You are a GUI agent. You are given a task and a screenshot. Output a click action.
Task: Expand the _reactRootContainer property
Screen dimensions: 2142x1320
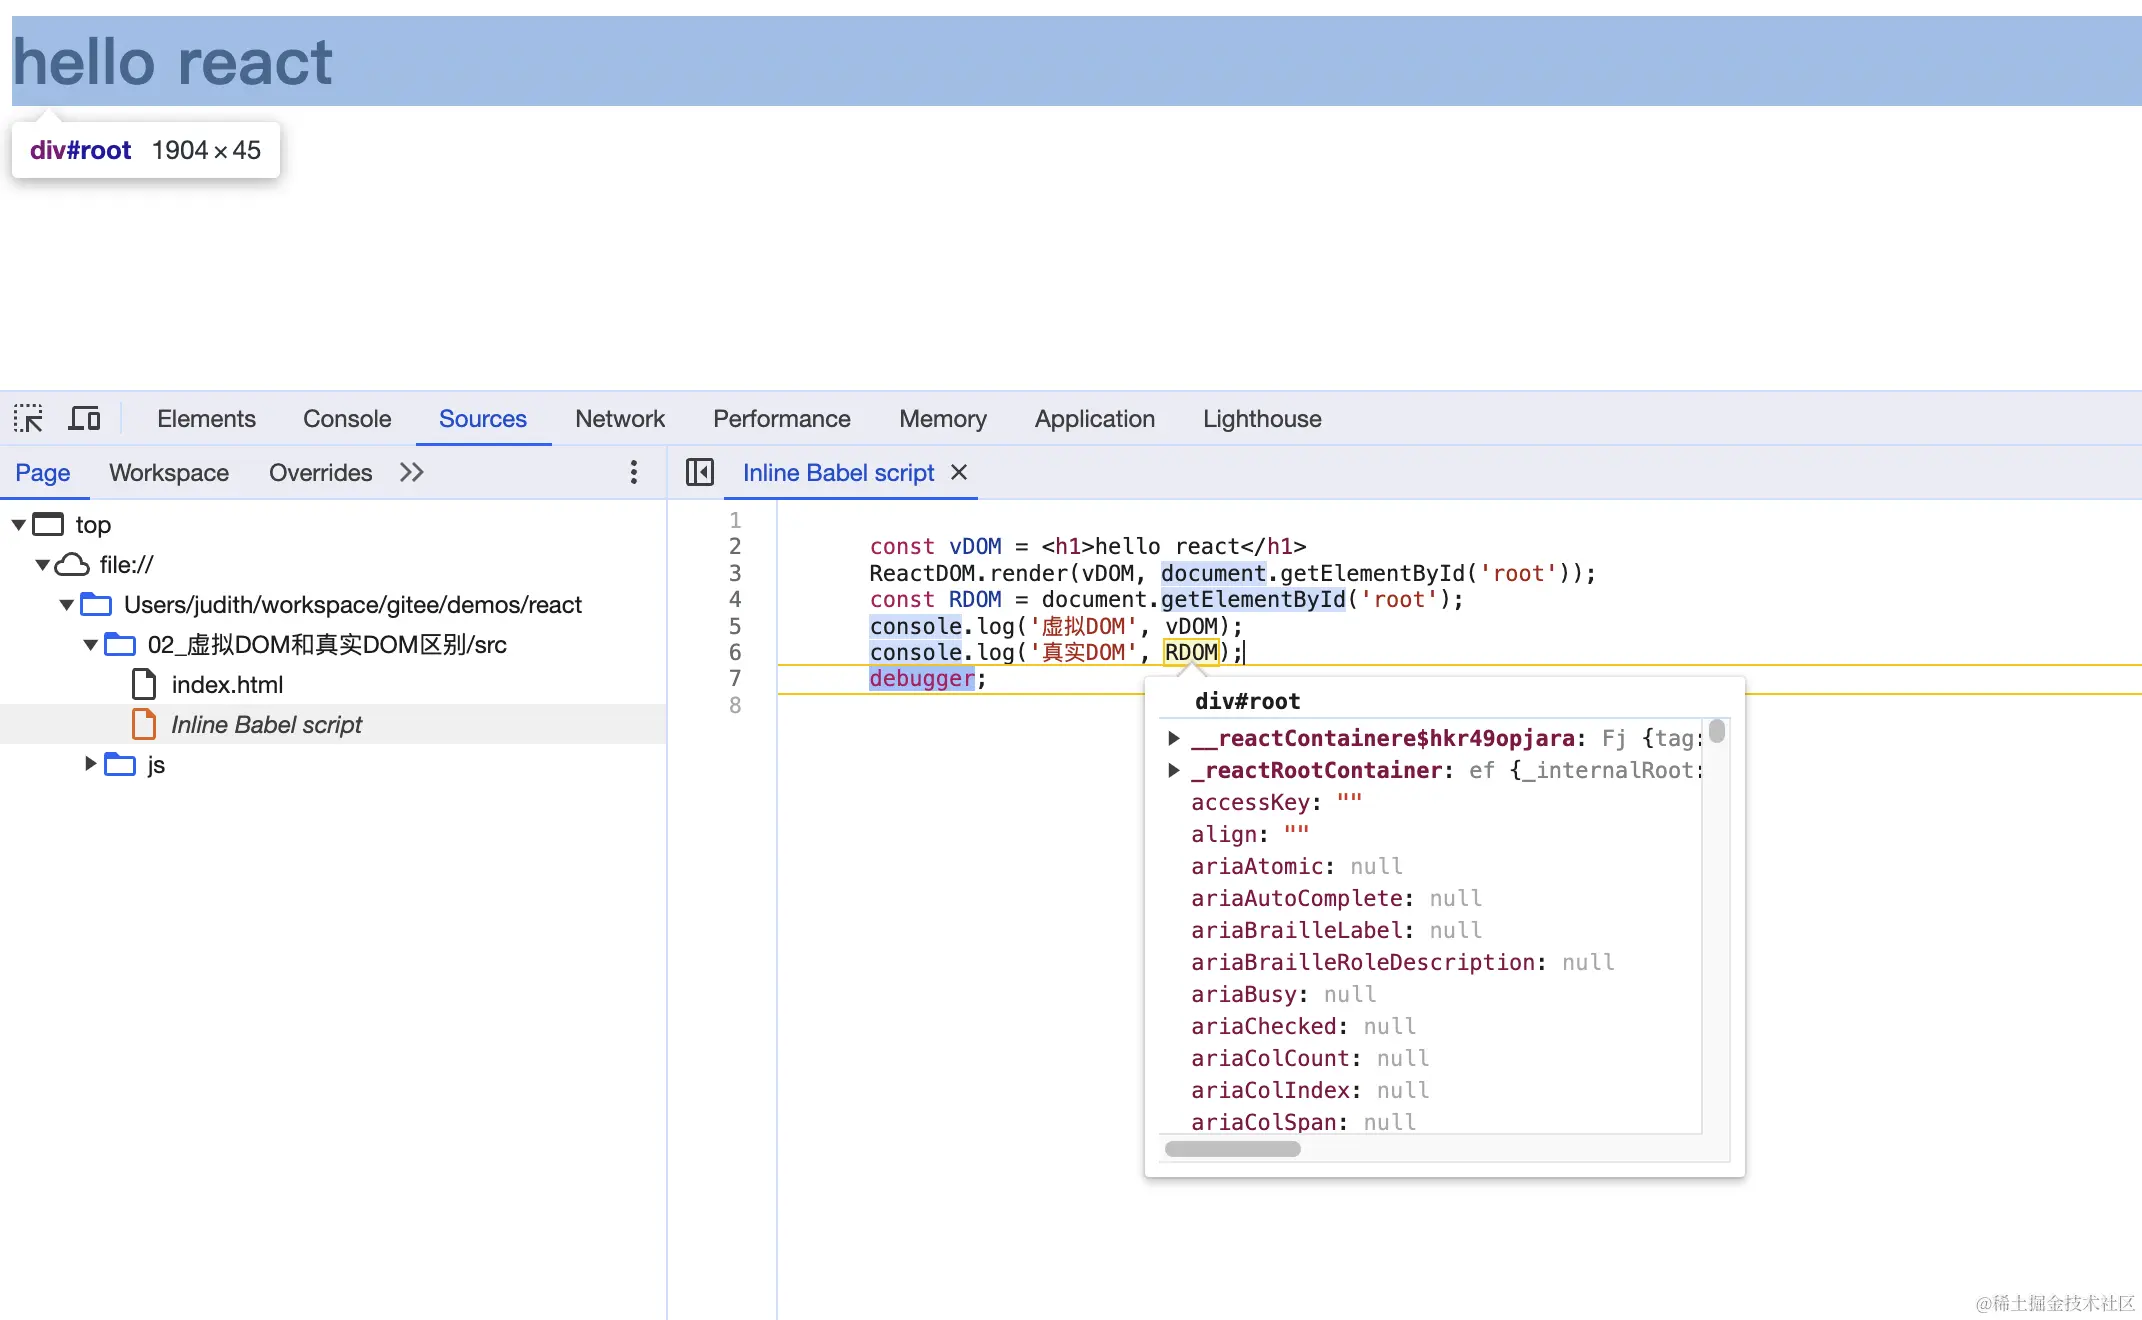pos(1174,770)
